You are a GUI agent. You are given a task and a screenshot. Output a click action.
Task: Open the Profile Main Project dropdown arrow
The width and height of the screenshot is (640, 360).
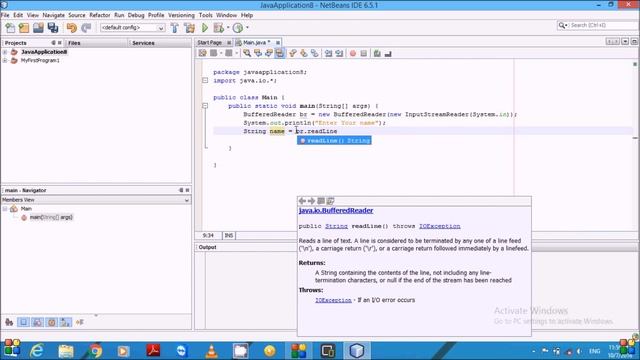coord(247,28)
